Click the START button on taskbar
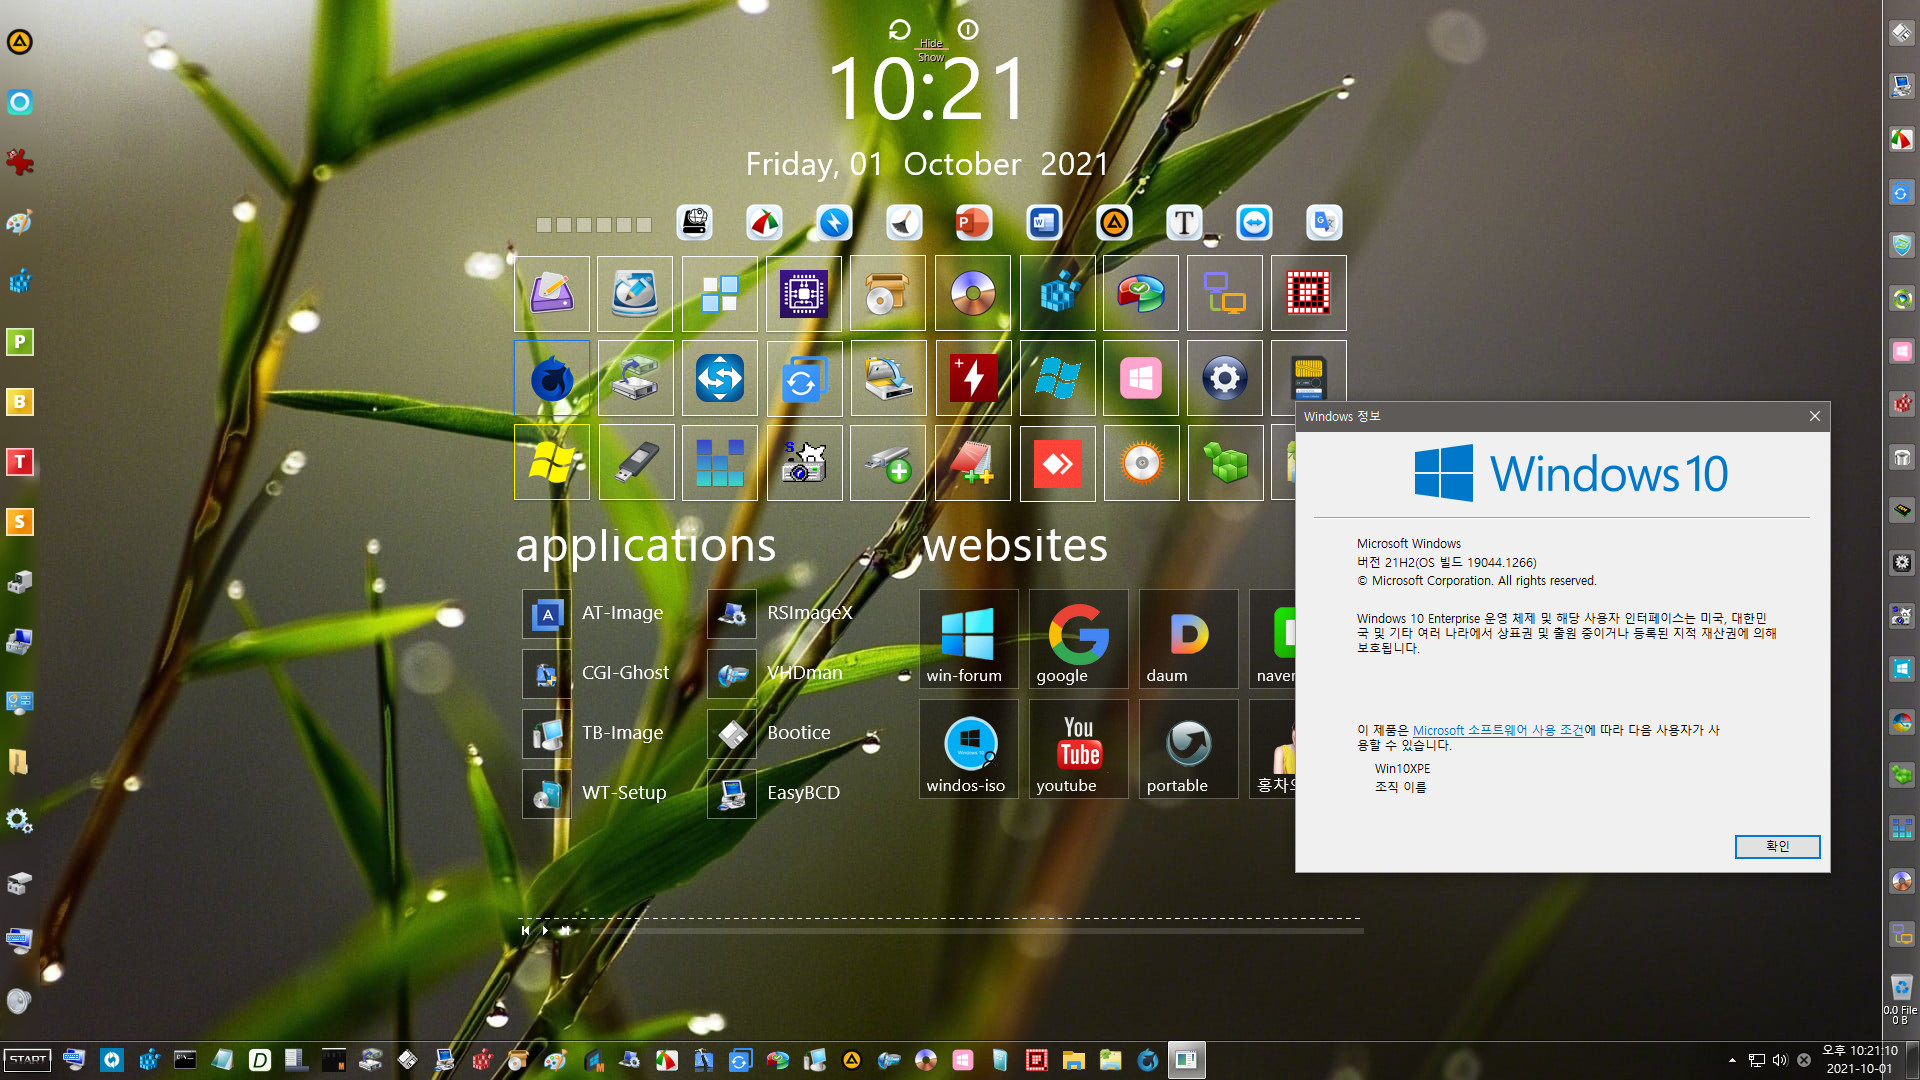Image resolution: width=1920 pixels, height=1080 pixels. [x=28, y=1061]
